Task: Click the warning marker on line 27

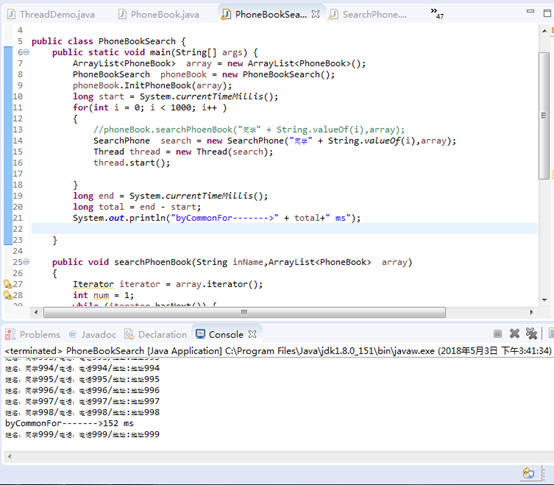Action: point(7,284)
